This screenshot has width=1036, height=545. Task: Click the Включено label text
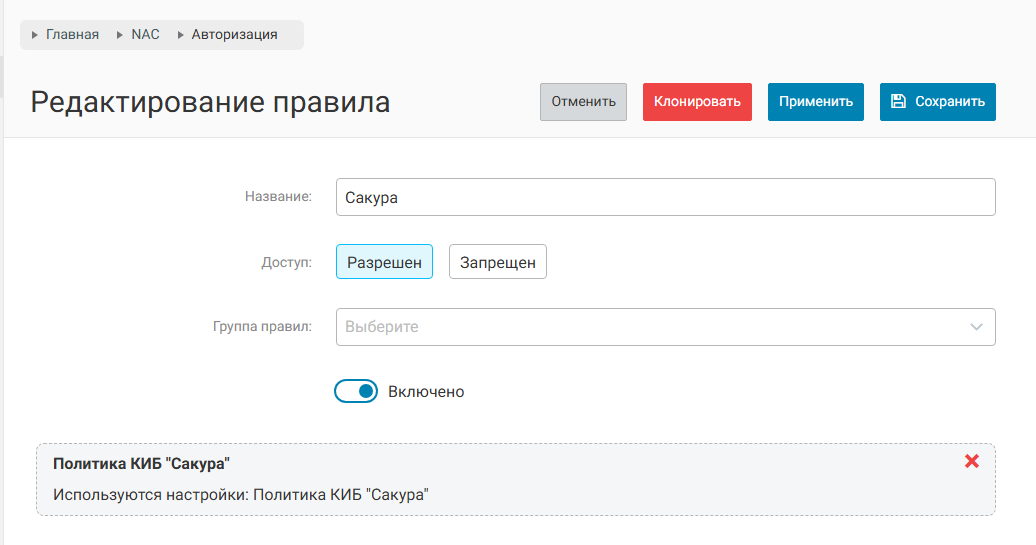click(426, 392)
